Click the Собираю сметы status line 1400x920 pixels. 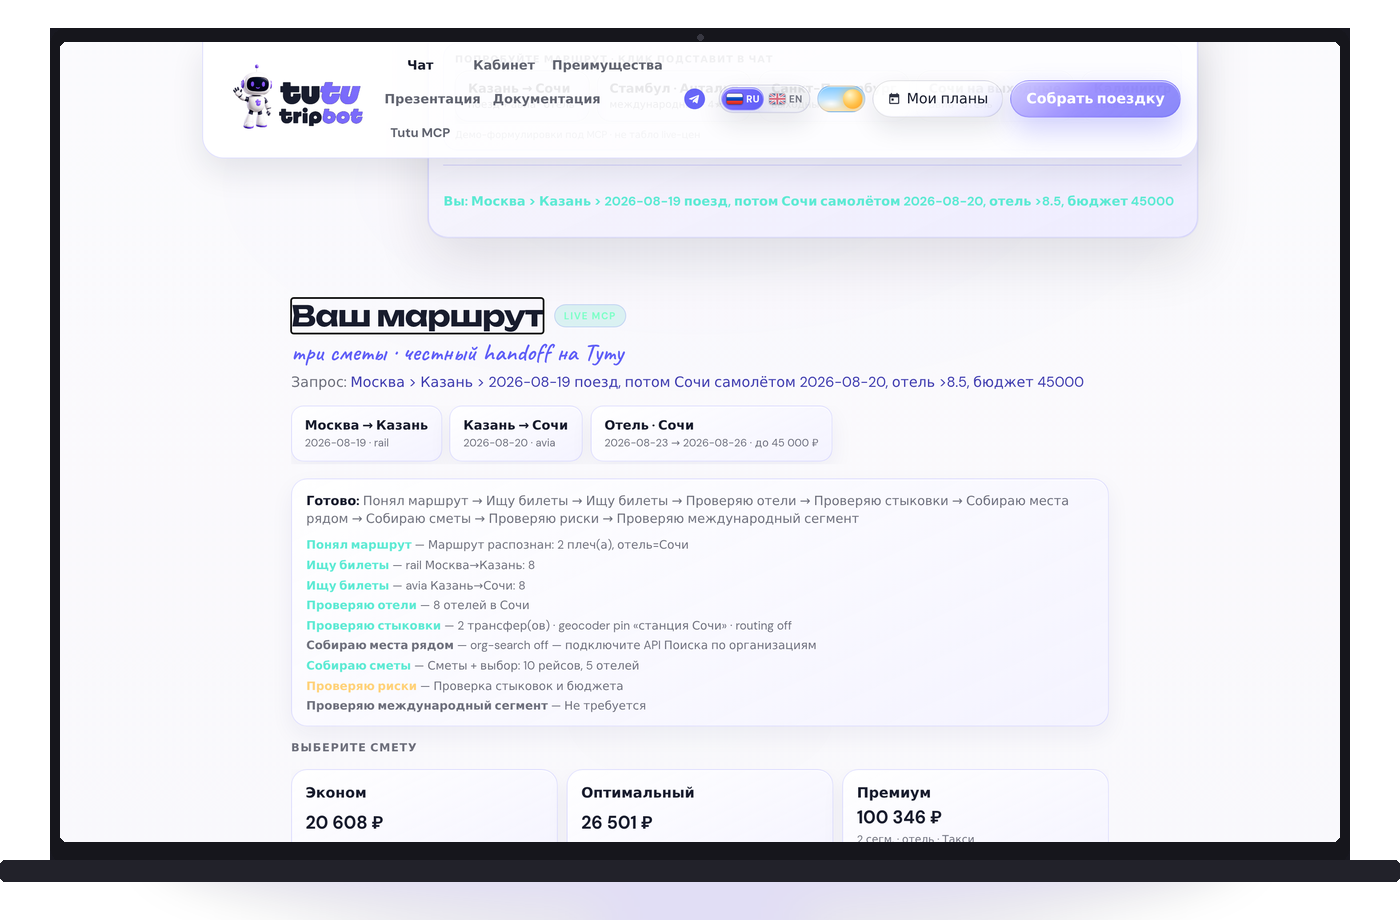pos(472,665)
